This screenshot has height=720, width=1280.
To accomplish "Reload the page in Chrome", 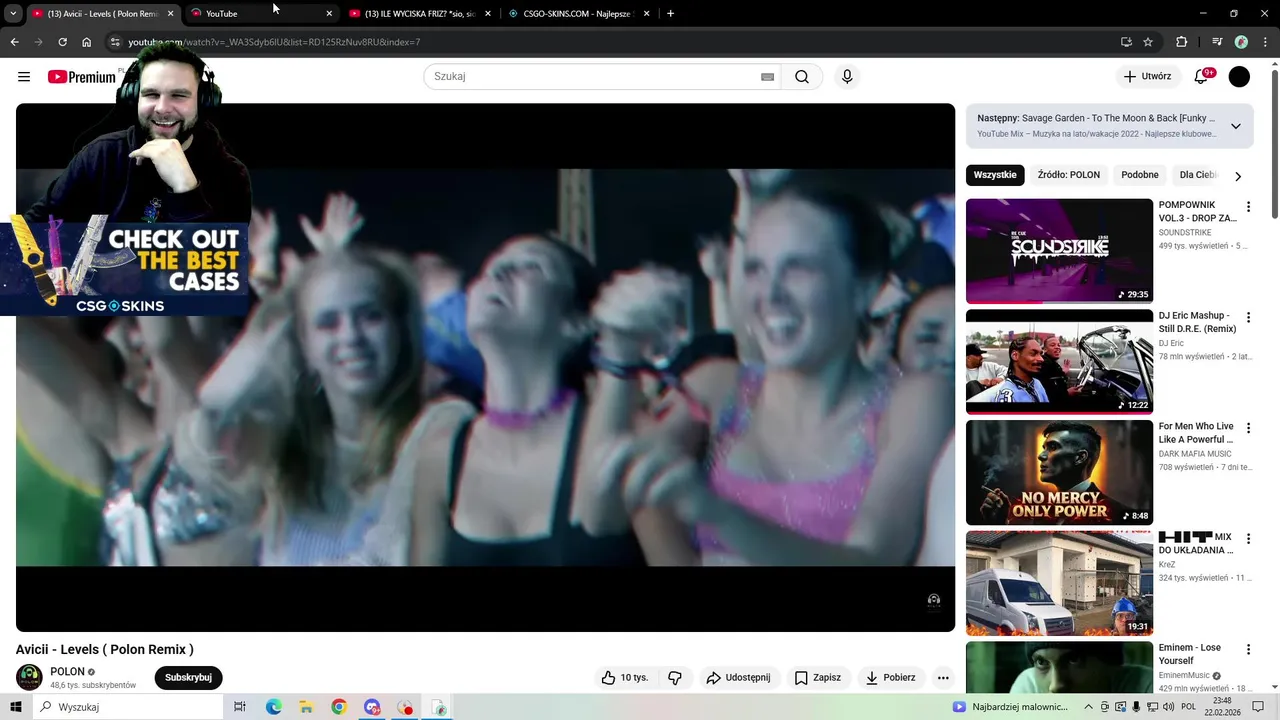I will [62, 42].
